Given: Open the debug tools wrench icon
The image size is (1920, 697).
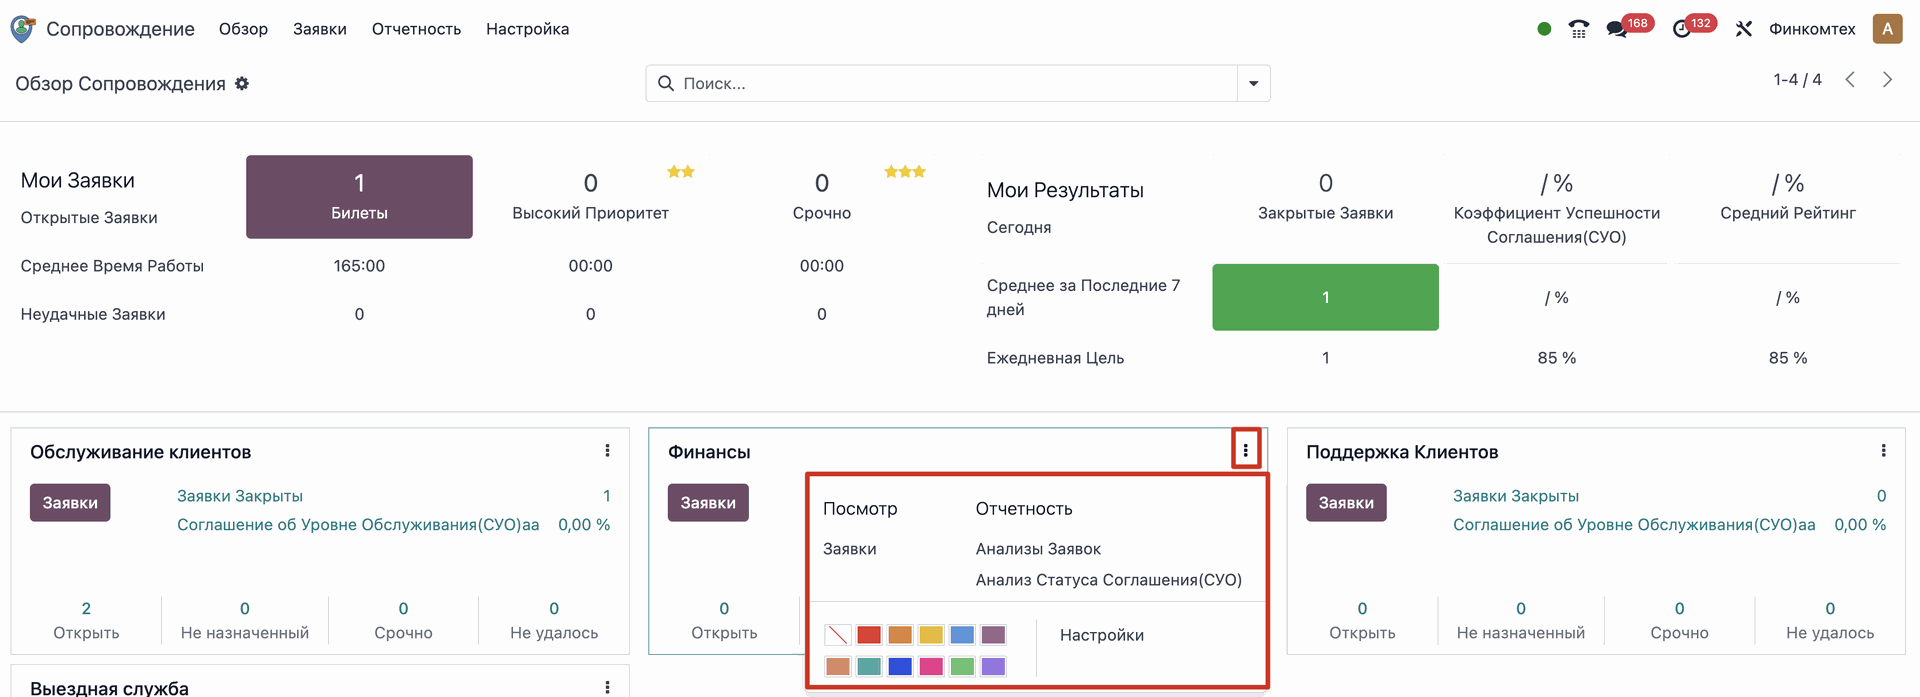Looking at the screenshot, I should click(1744, 29).
